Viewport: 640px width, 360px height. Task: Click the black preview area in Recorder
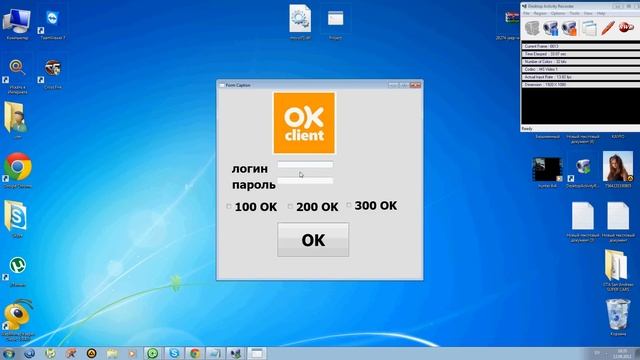(580, 107)
